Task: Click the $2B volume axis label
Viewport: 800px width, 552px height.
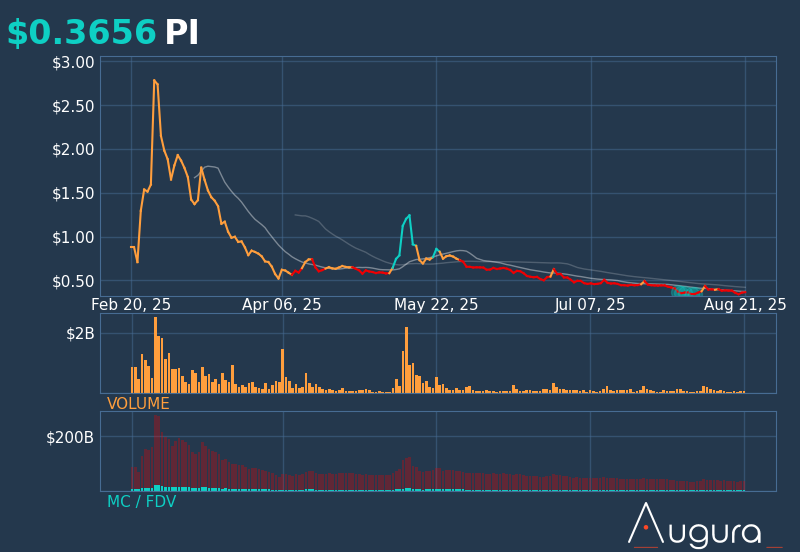Action: tap(80, 334)
